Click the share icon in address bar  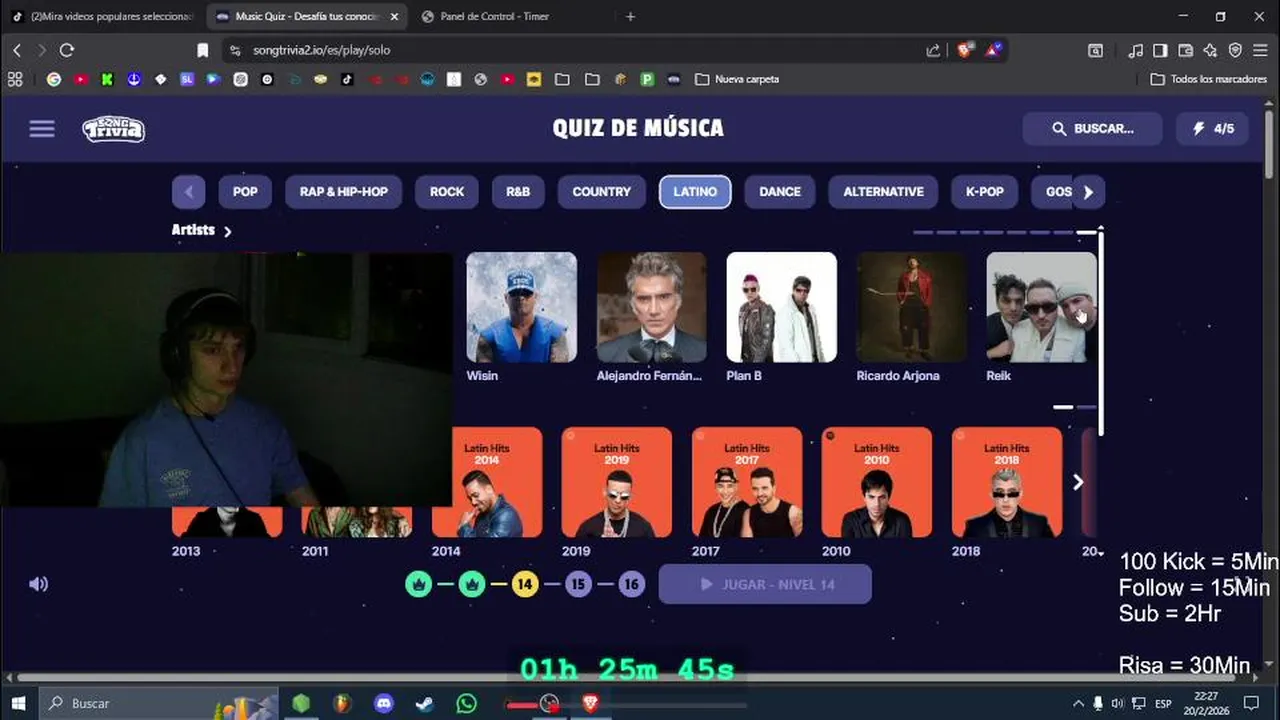933,50
